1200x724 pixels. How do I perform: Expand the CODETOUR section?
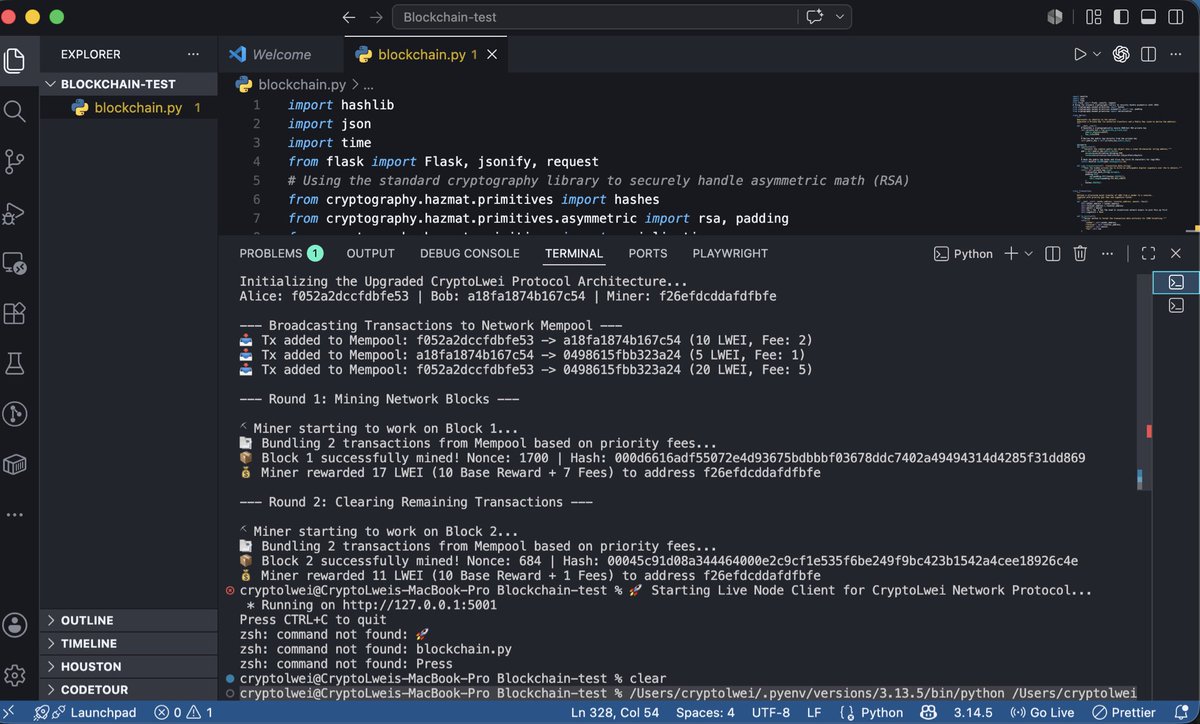(x=128, y=689)
